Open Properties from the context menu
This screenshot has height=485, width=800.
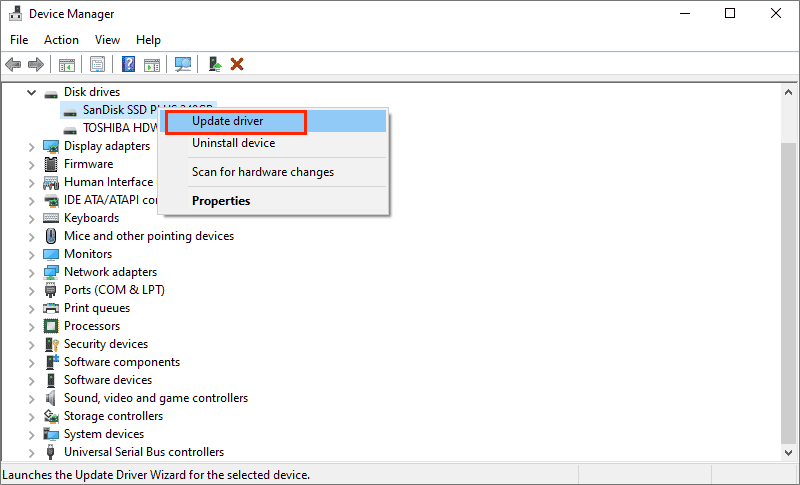(273, 201)
